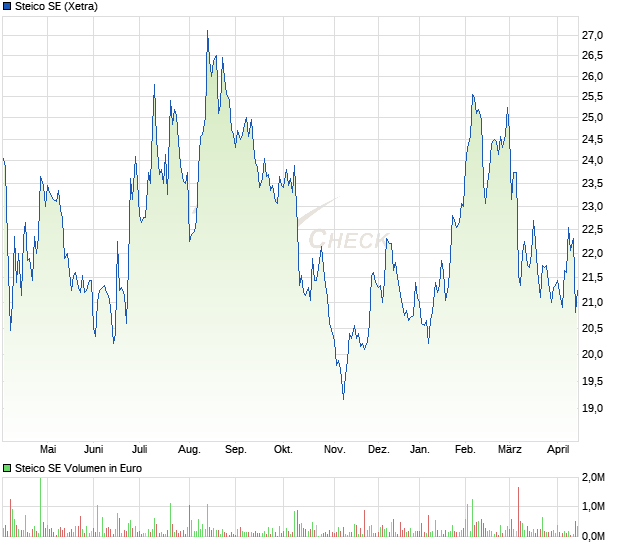This screenshot has width=620, height=546.
Task: Click the tall red volume bar in März
Action: pos(518,512)
